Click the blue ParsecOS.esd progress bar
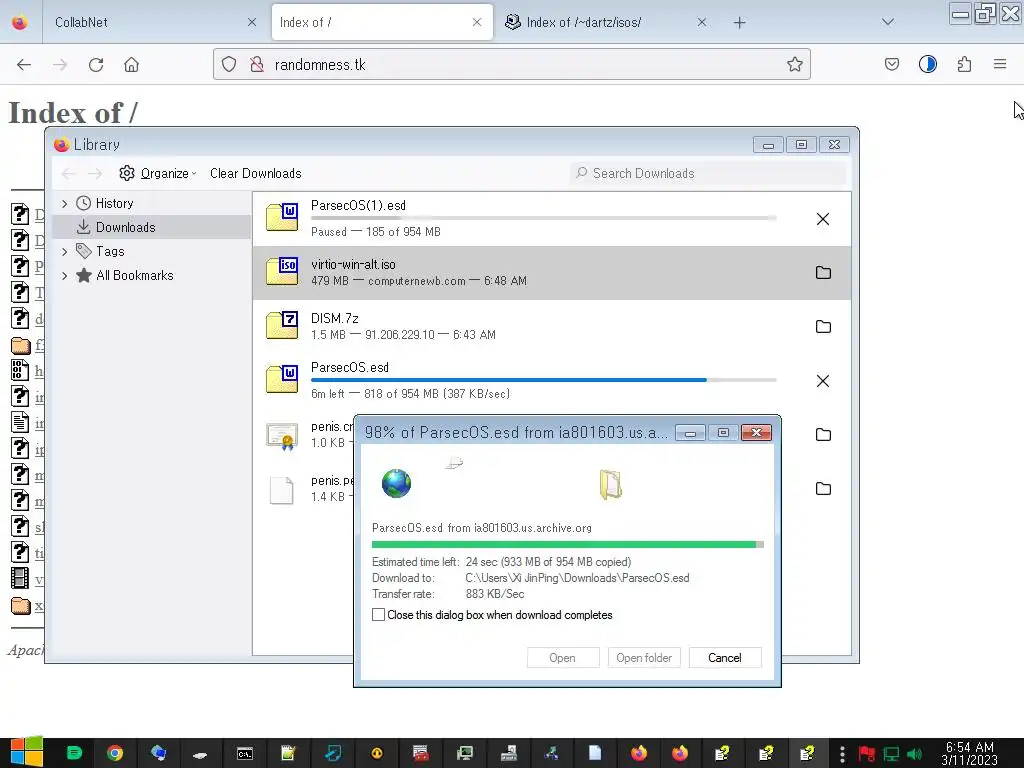 543,379
